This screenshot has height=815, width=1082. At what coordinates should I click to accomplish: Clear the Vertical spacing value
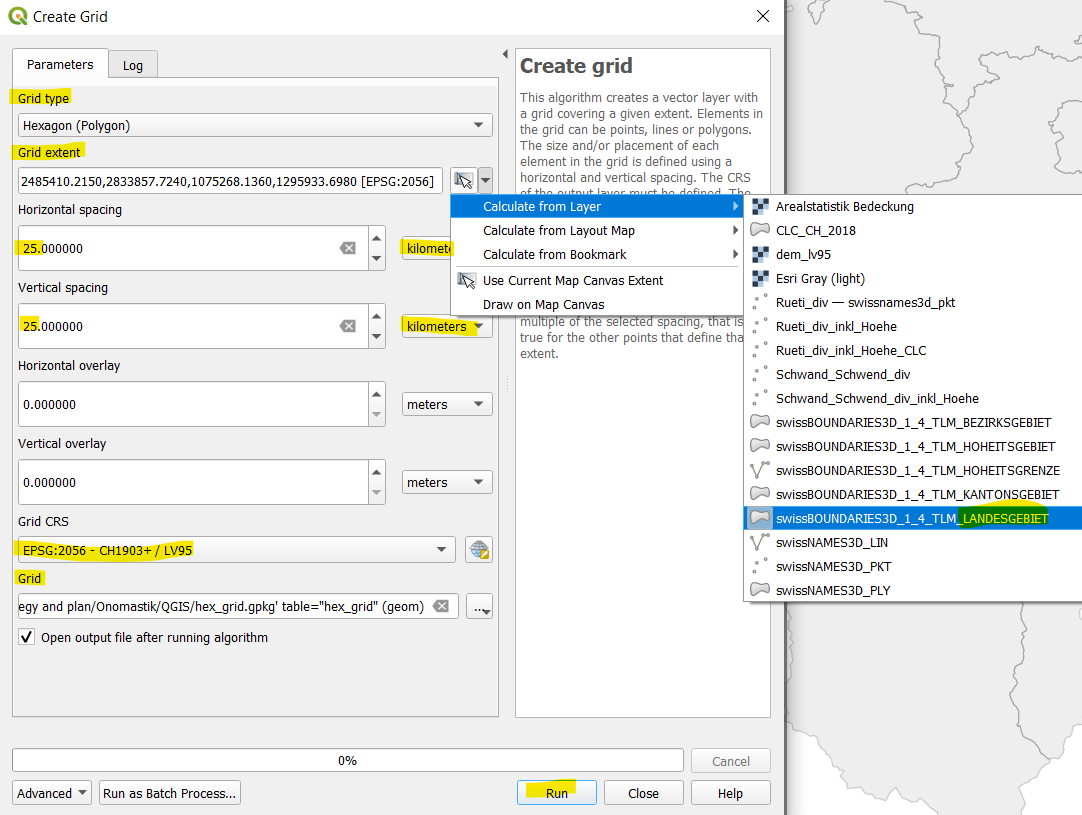348,326
